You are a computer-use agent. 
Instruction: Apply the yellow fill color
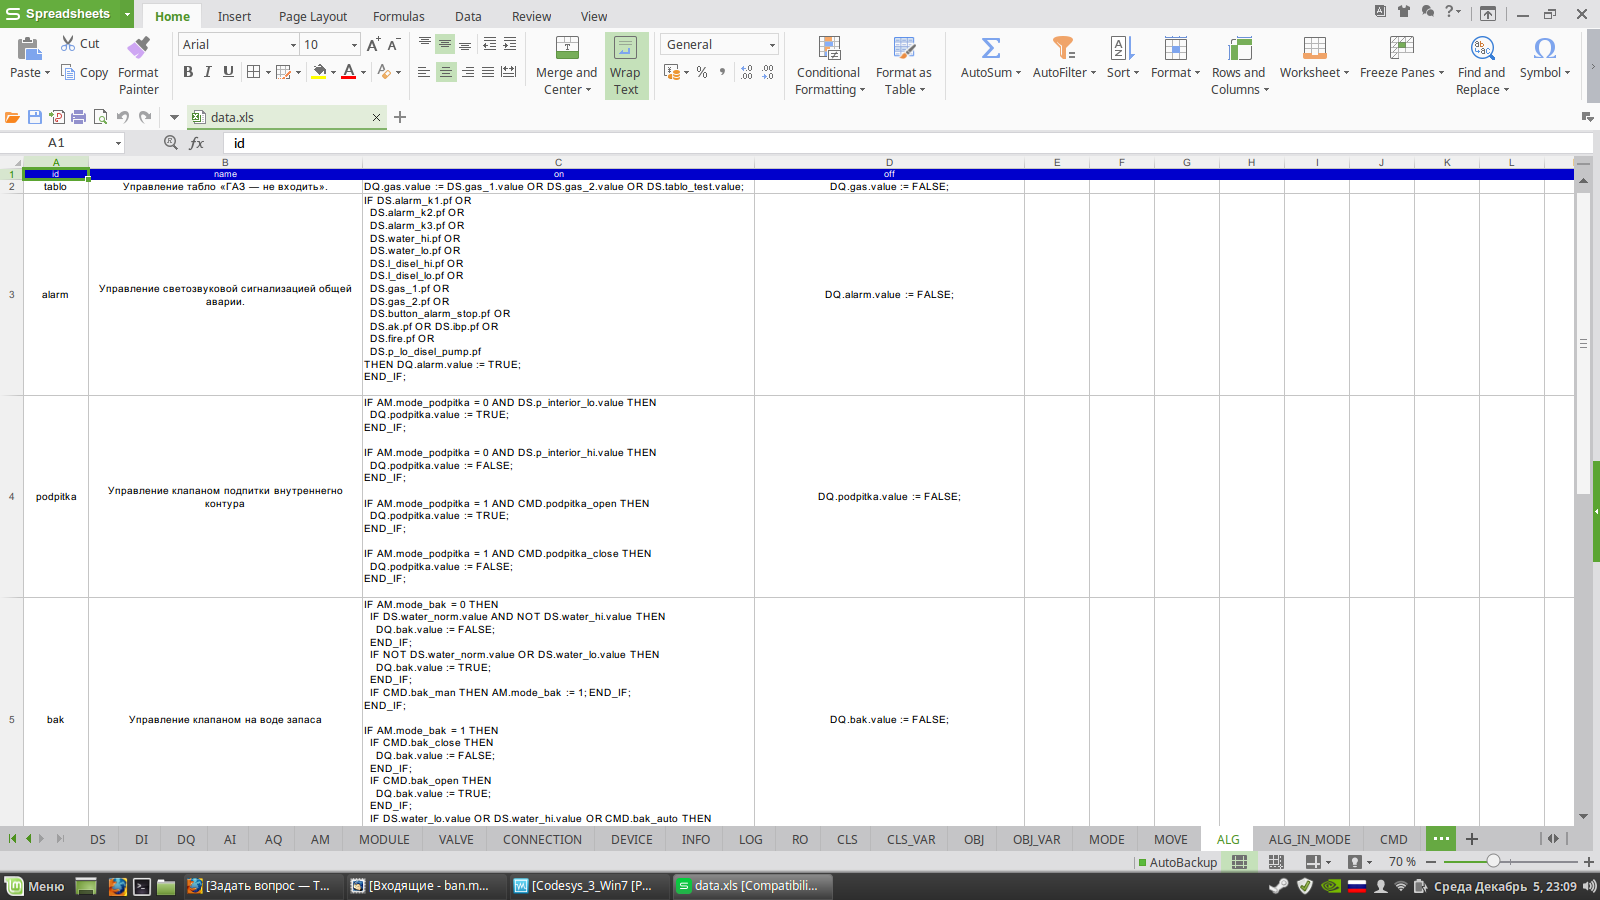click(319, 72)
